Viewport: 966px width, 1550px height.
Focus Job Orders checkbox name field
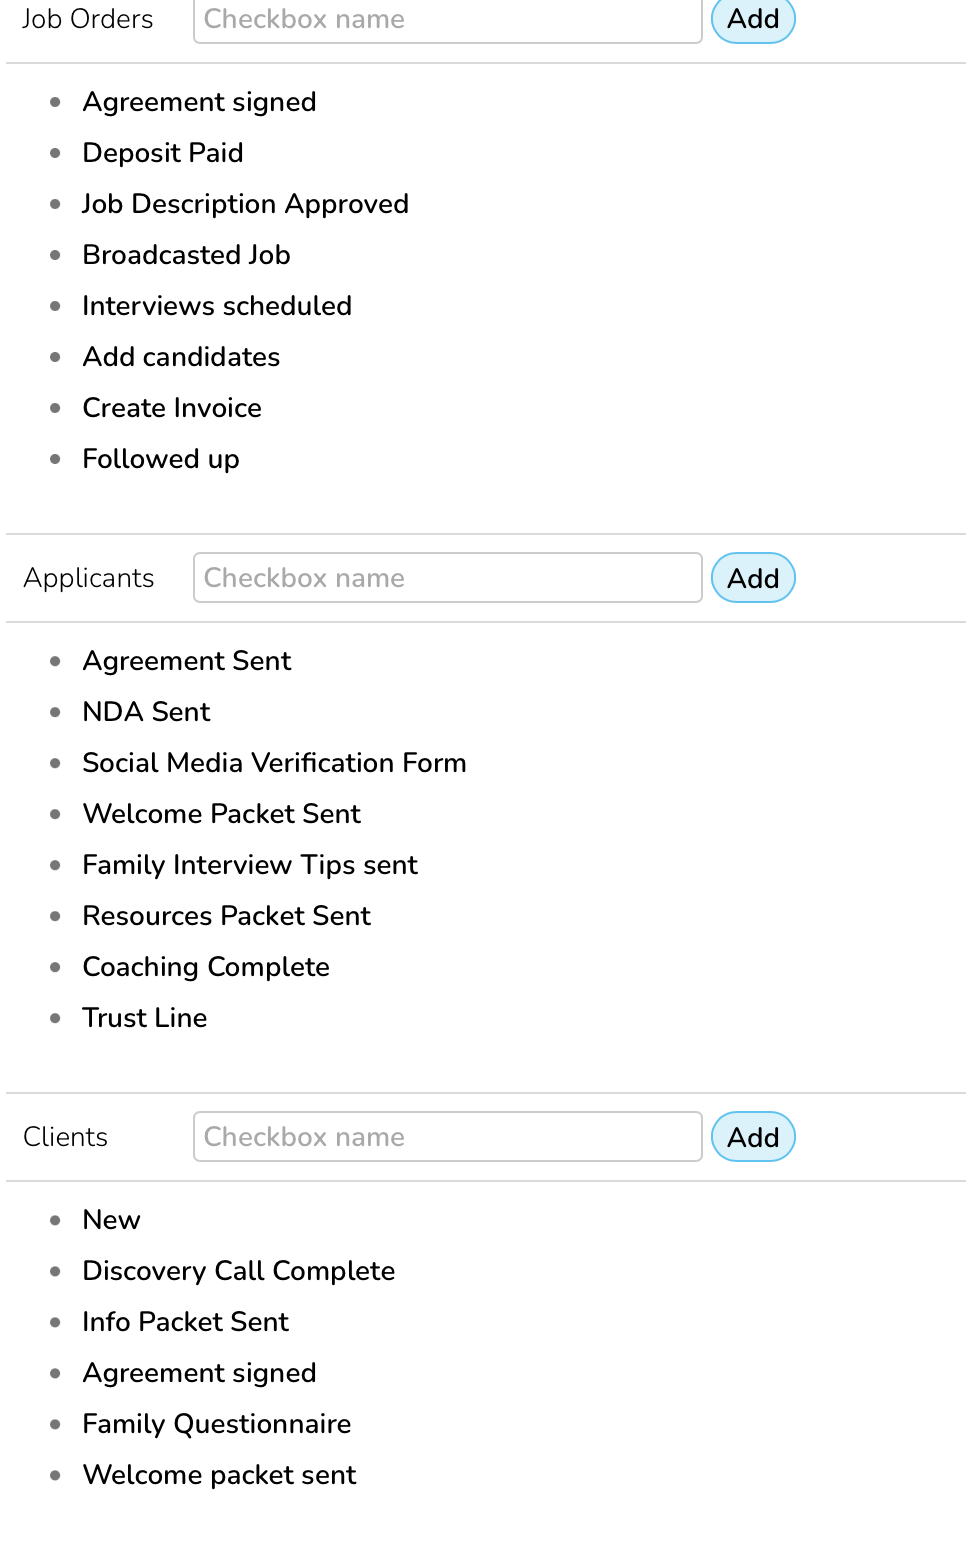pos(447,20)
